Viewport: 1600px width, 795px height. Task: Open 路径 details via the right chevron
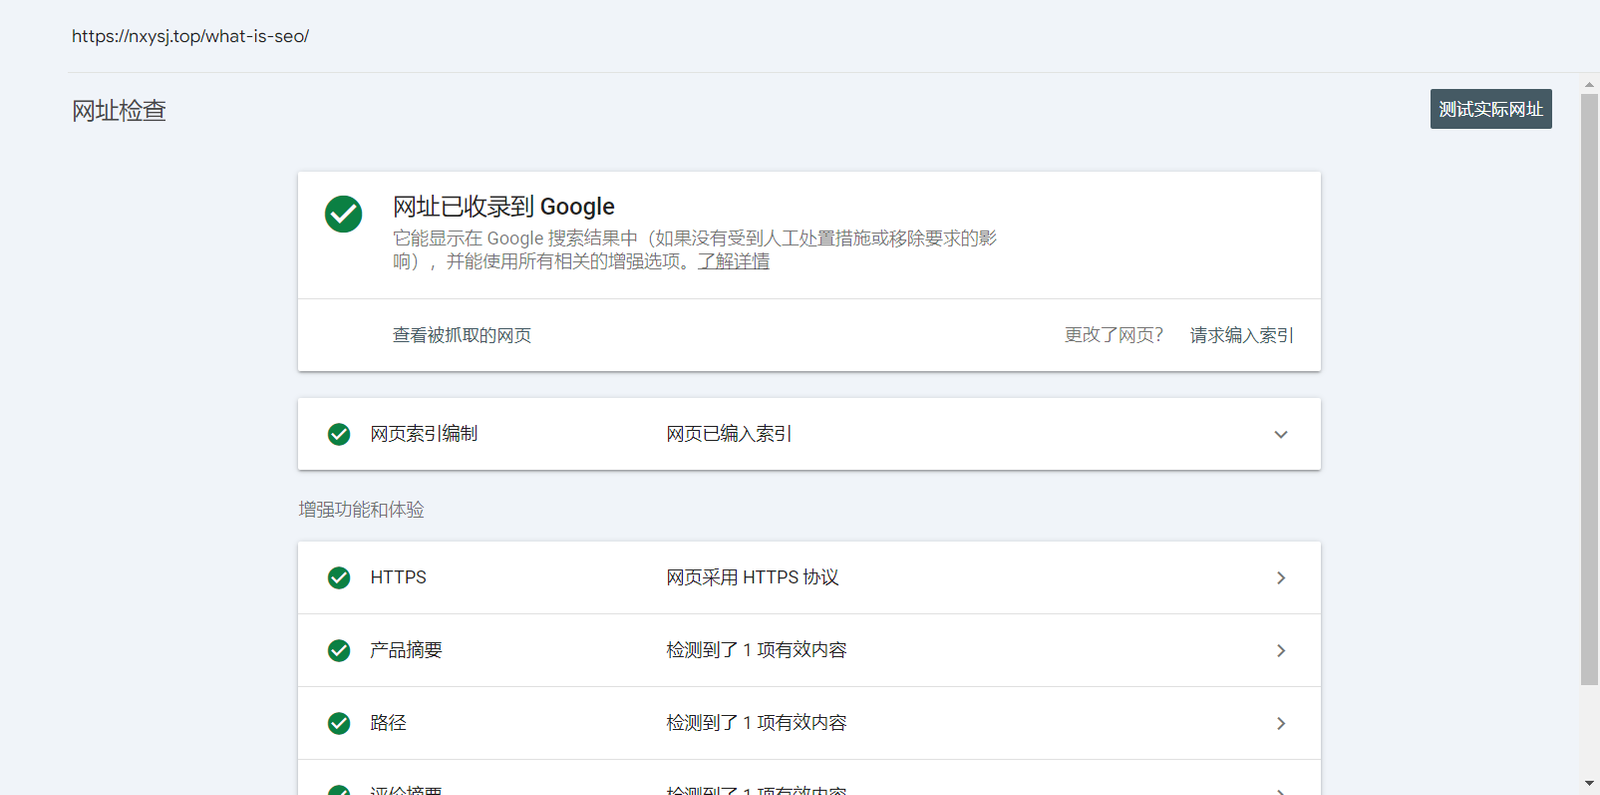pos(1280,723)
